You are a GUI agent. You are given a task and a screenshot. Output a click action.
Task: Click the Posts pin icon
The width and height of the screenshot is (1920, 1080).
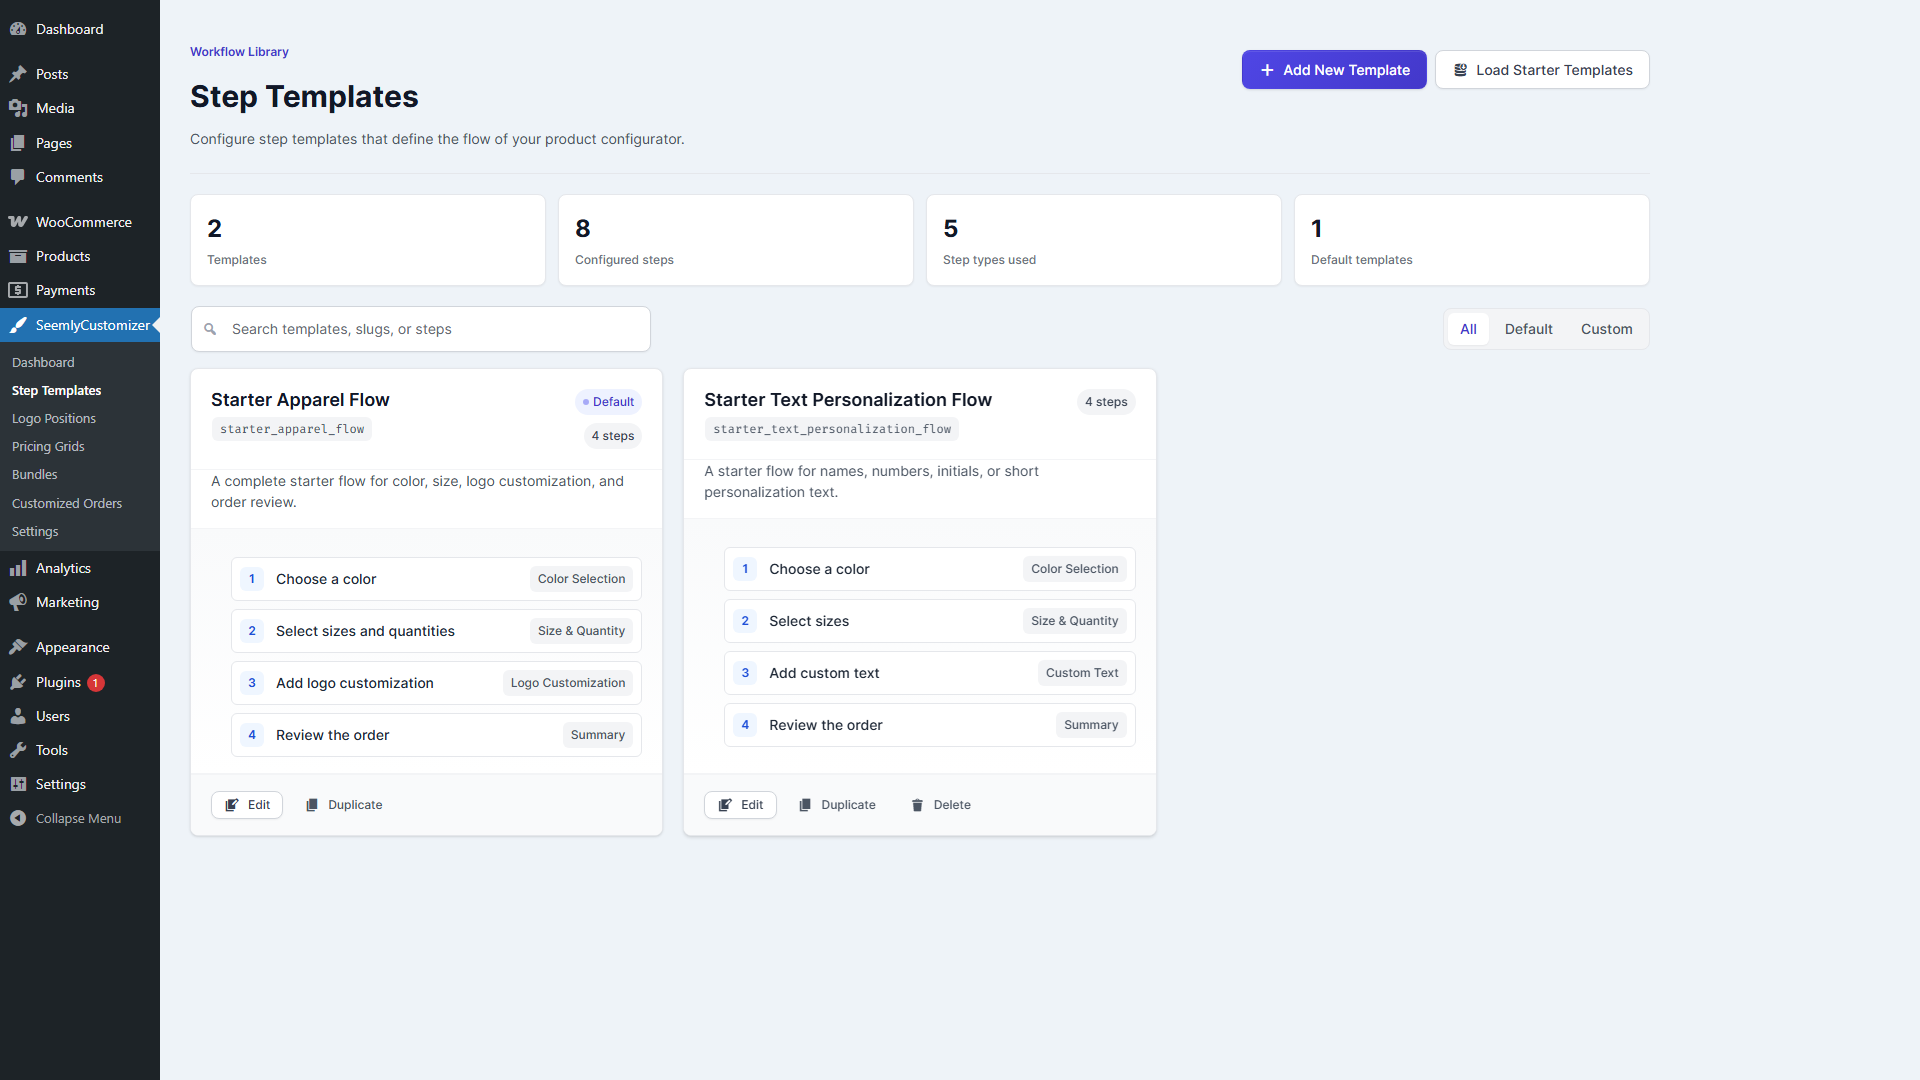pos(18,74)
